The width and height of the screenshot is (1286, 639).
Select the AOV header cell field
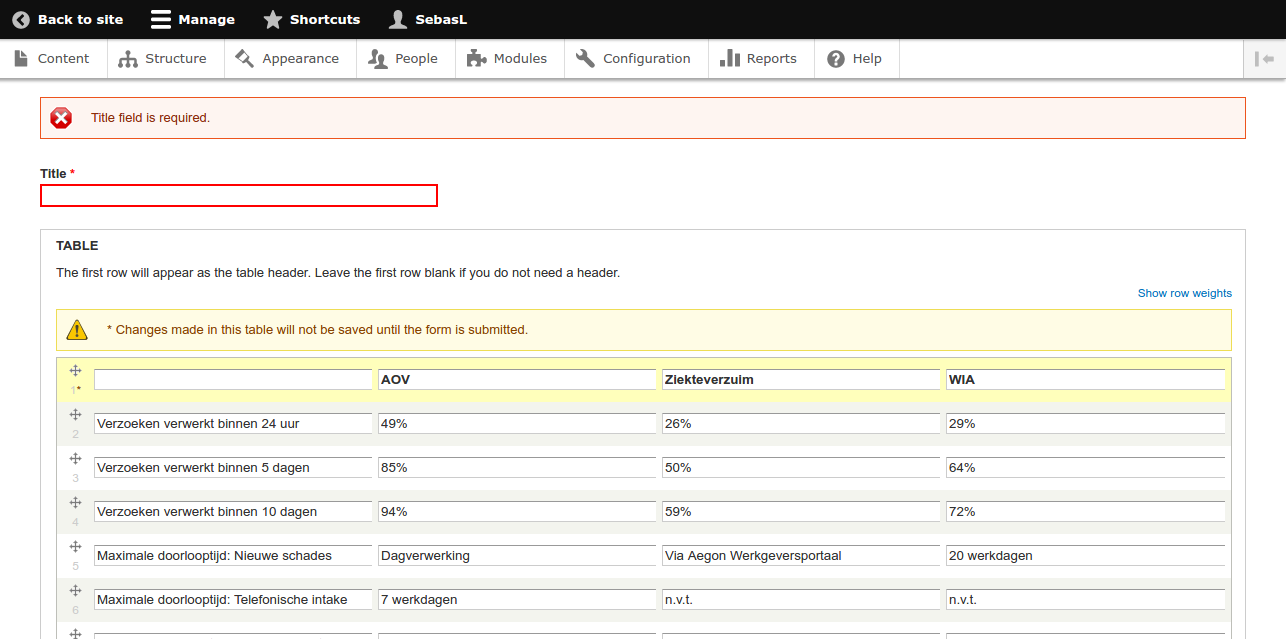(x=516, y=380)
